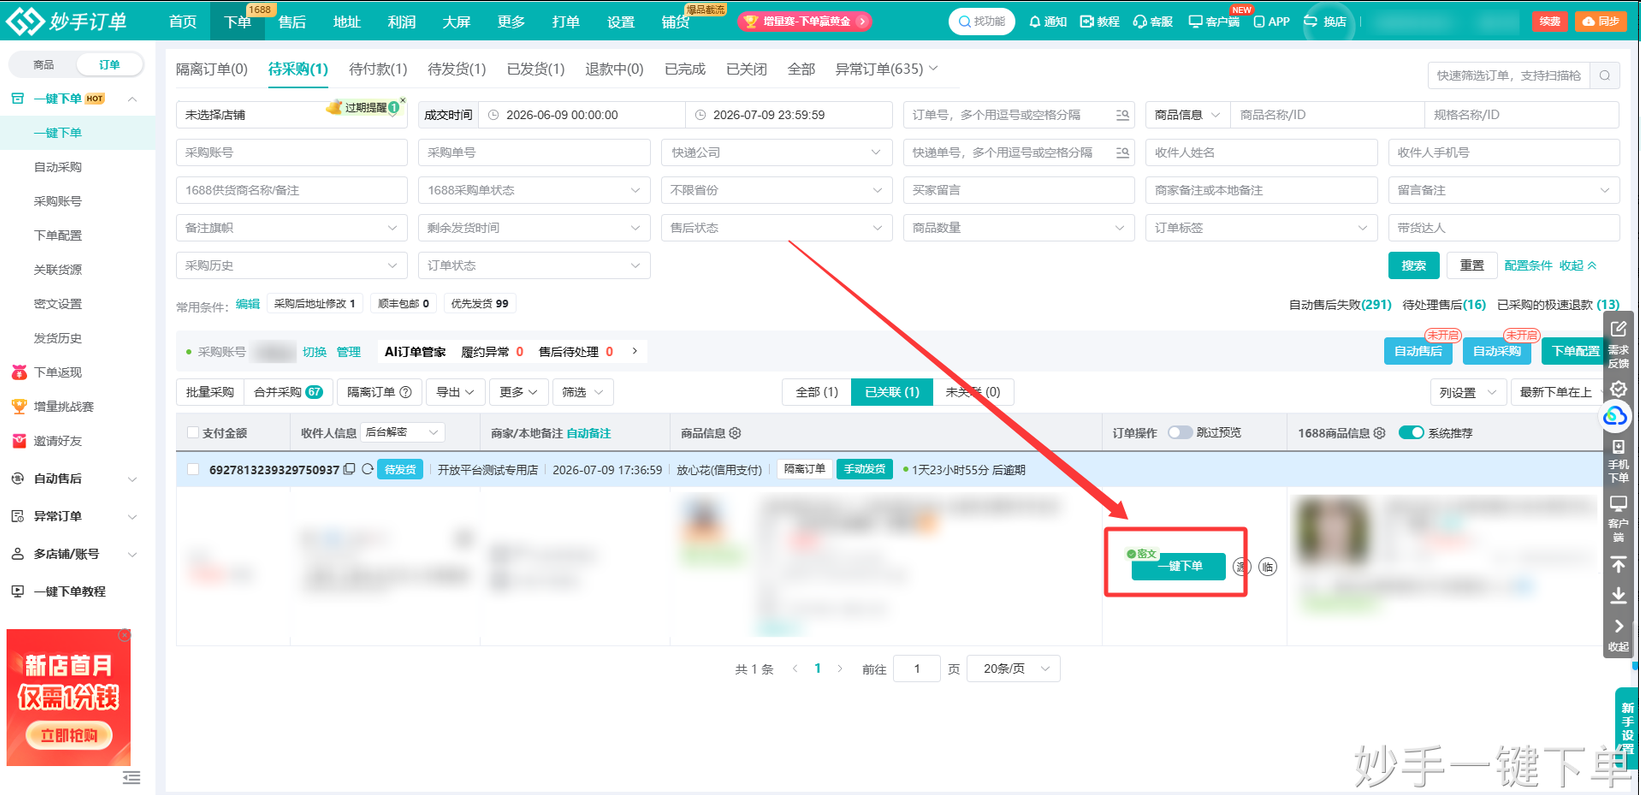Open the batch order-number input icon
This screenshot has width=1641, height=795.
pos(1122,115)
